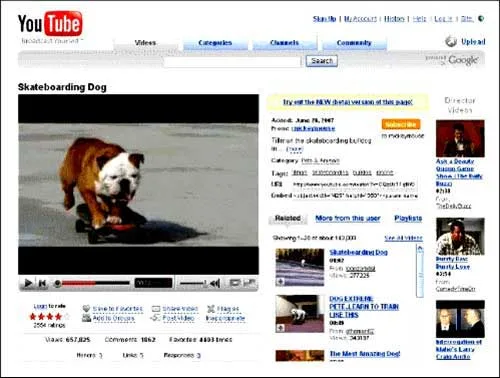This screenshot has height=378, width=500.
Task: Toggle the player's resize view icon
Action: pos(235,283)
